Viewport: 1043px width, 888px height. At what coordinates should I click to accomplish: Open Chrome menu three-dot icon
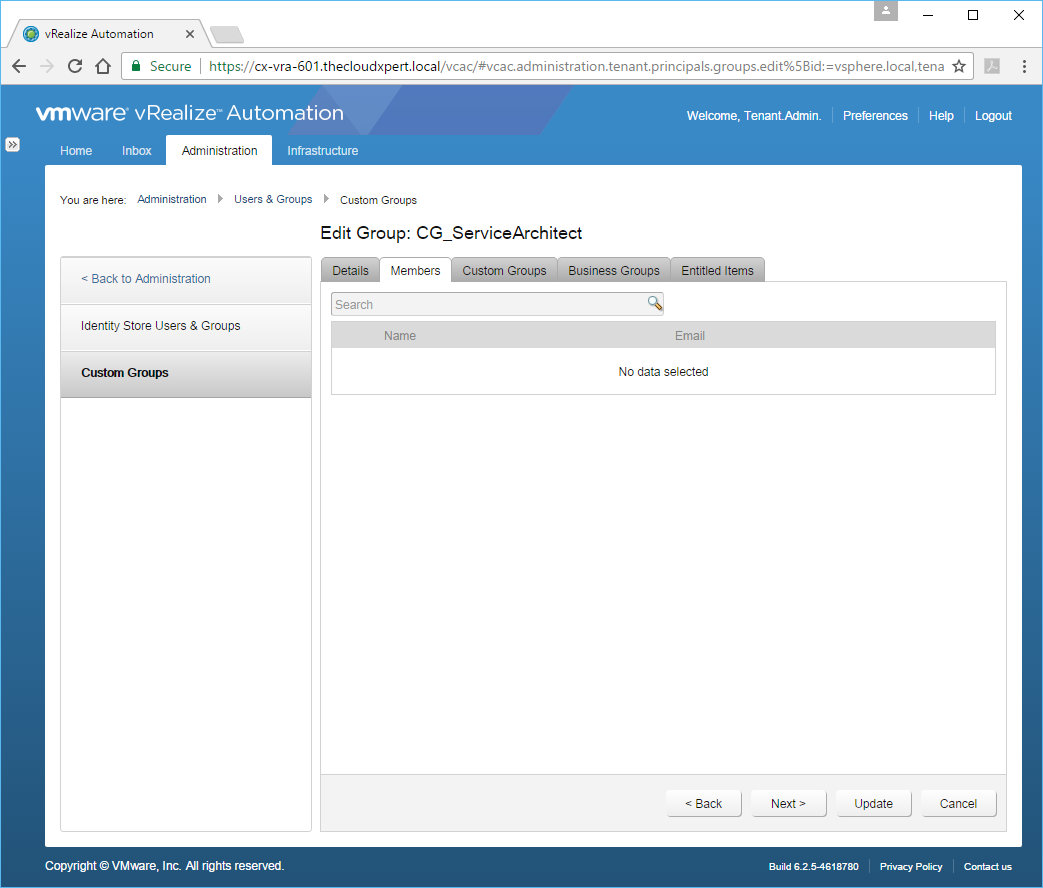tap(1024, 66)
